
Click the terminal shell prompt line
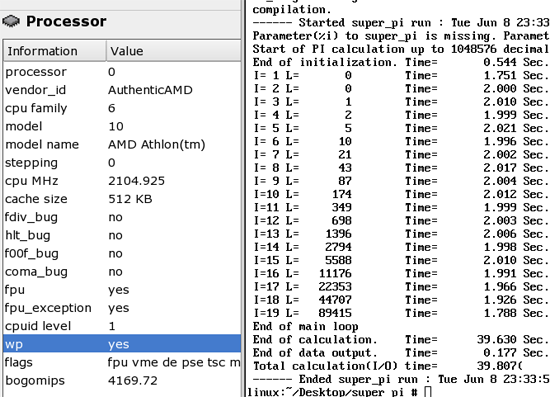click(339, 392)
